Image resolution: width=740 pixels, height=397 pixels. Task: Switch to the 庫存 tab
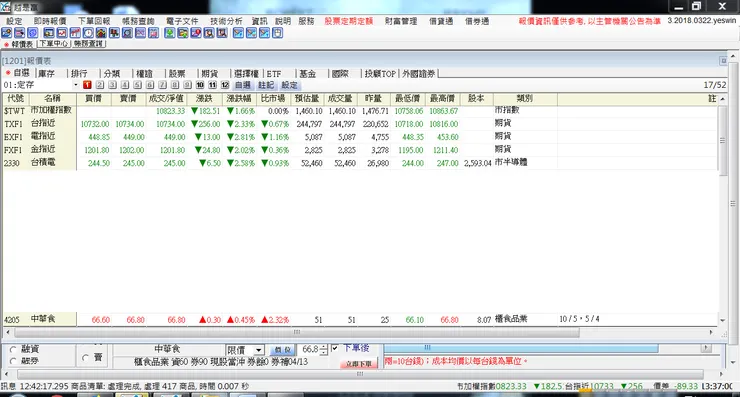[47, 74]
